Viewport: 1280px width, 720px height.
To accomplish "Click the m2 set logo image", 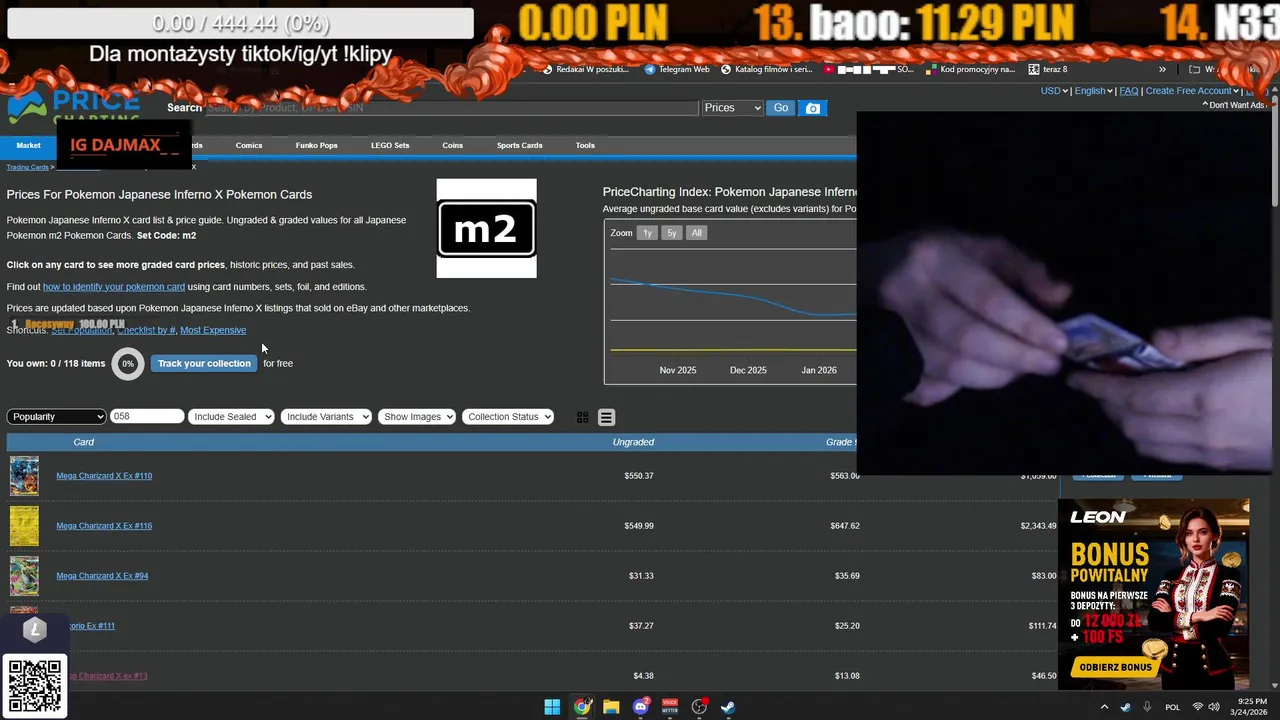I will [486, 228].
